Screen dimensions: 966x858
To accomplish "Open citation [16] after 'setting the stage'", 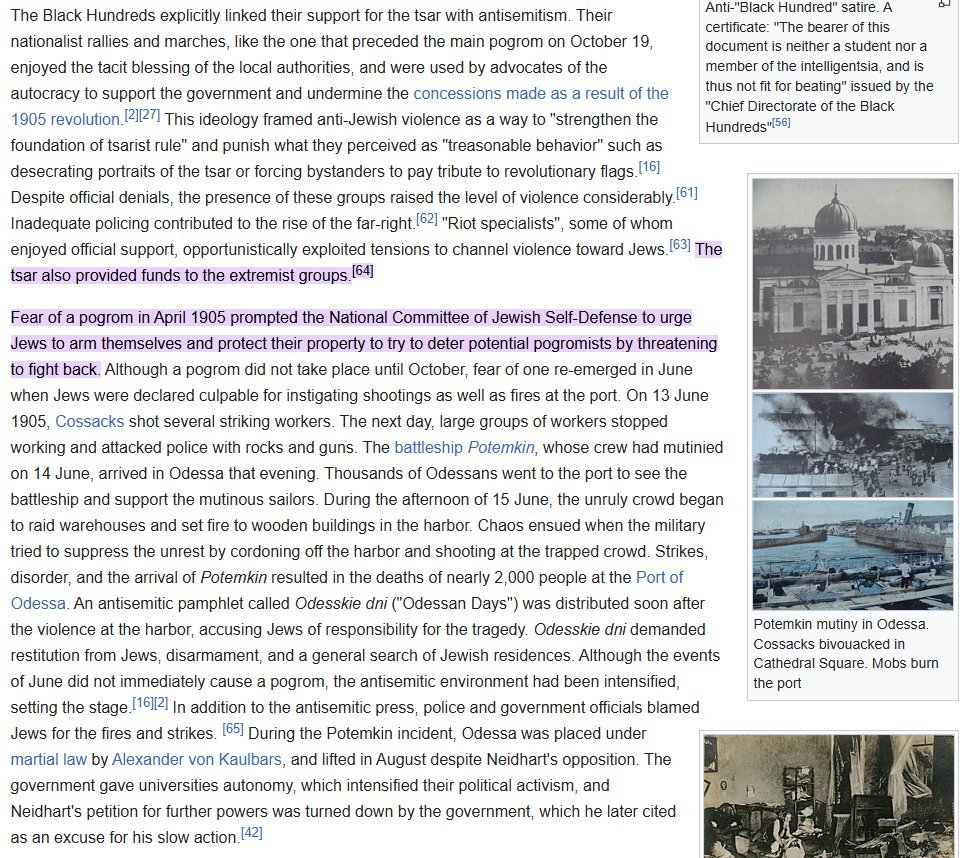I will point(143,703).
